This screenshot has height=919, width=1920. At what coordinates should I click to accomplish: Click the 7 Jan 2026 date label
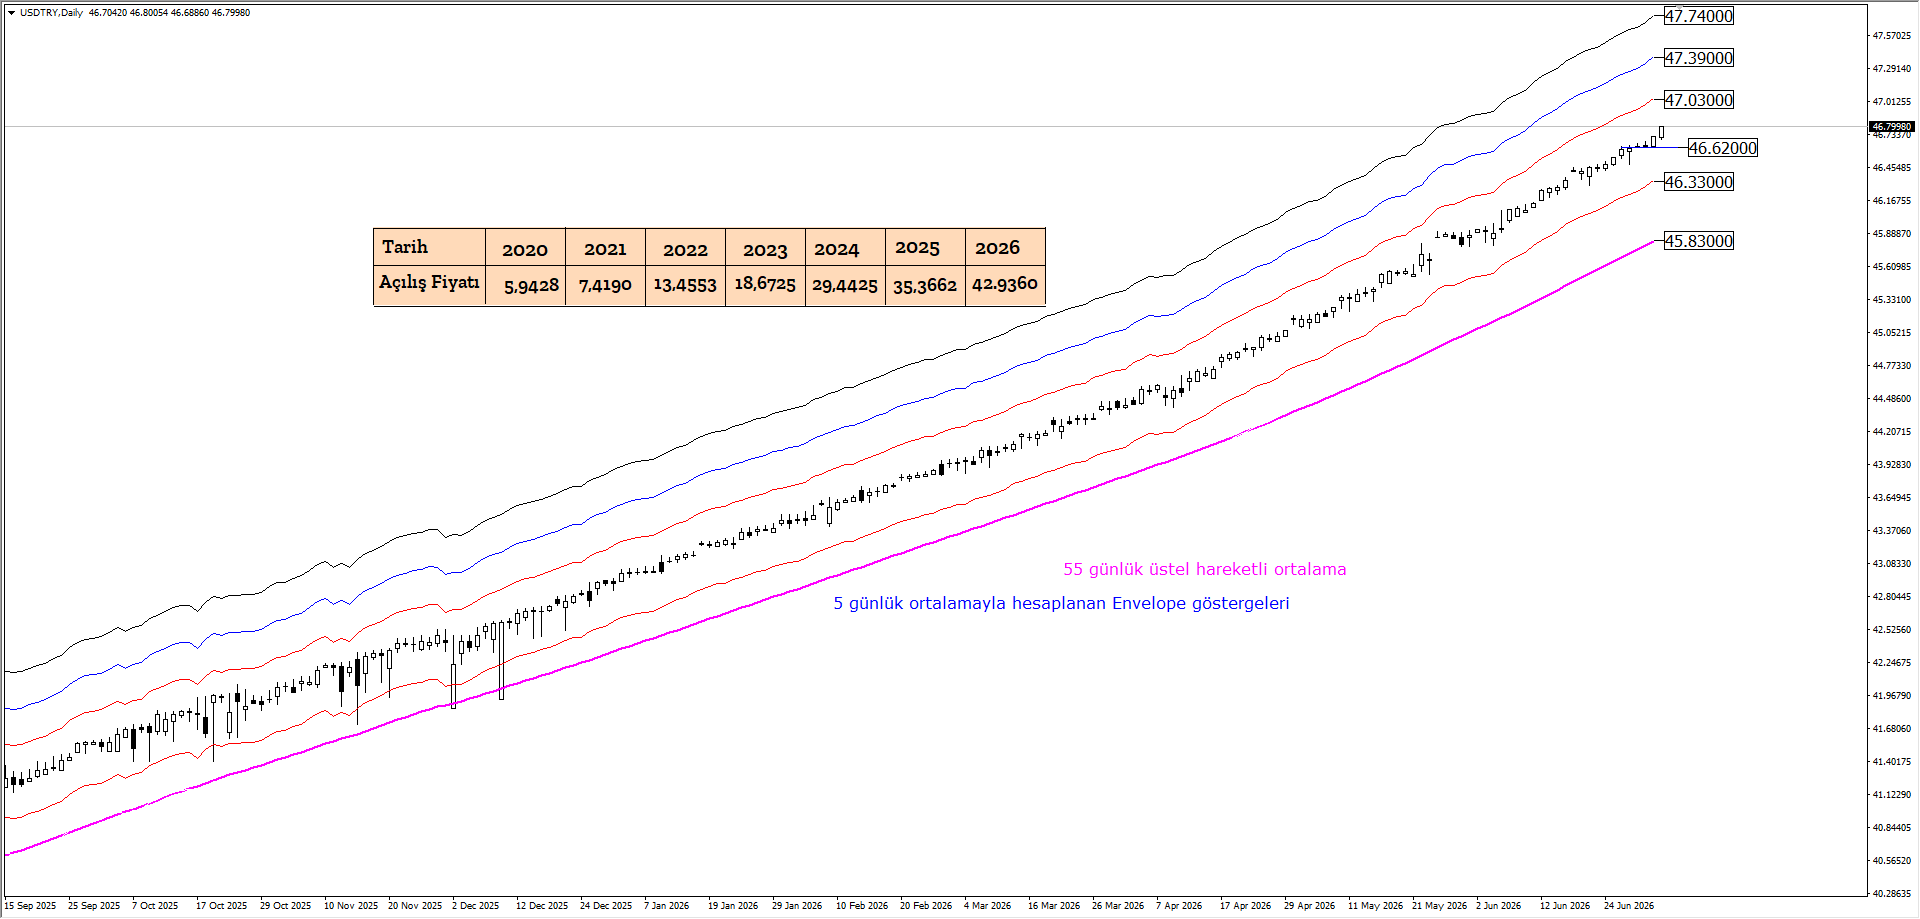(667, 906)
